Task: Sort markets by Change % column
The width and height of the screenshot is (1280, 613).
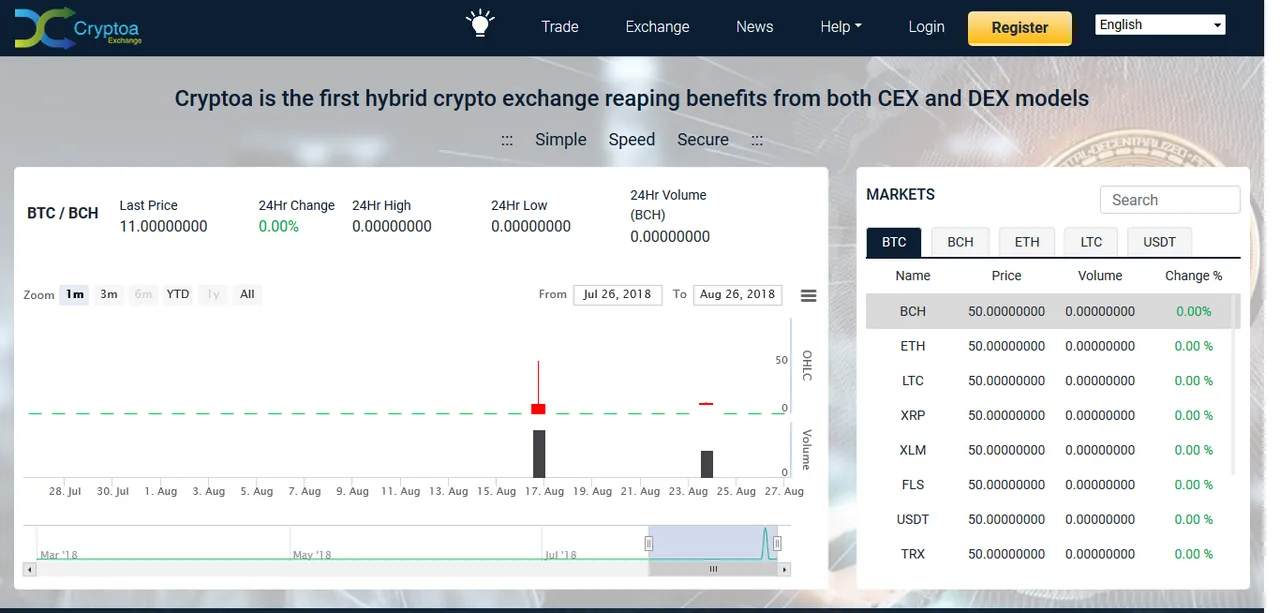Action: [x=1194, y=276]
